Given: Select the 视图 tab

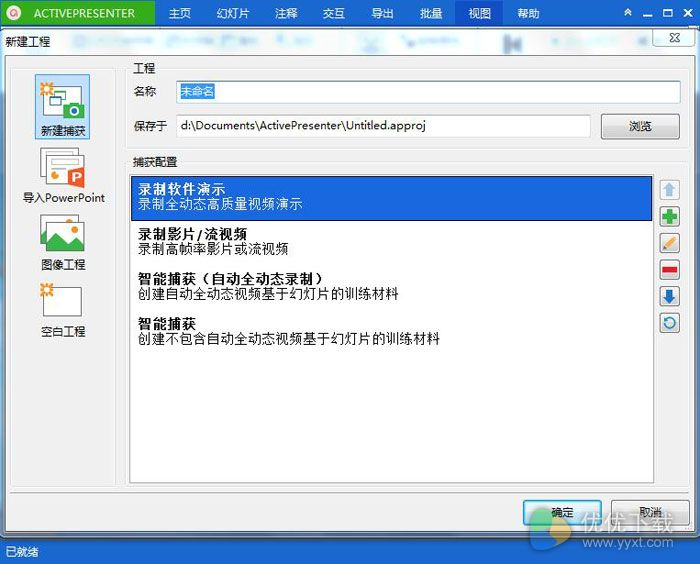Looking at the screenshot, I should click(x=479, y=13).
